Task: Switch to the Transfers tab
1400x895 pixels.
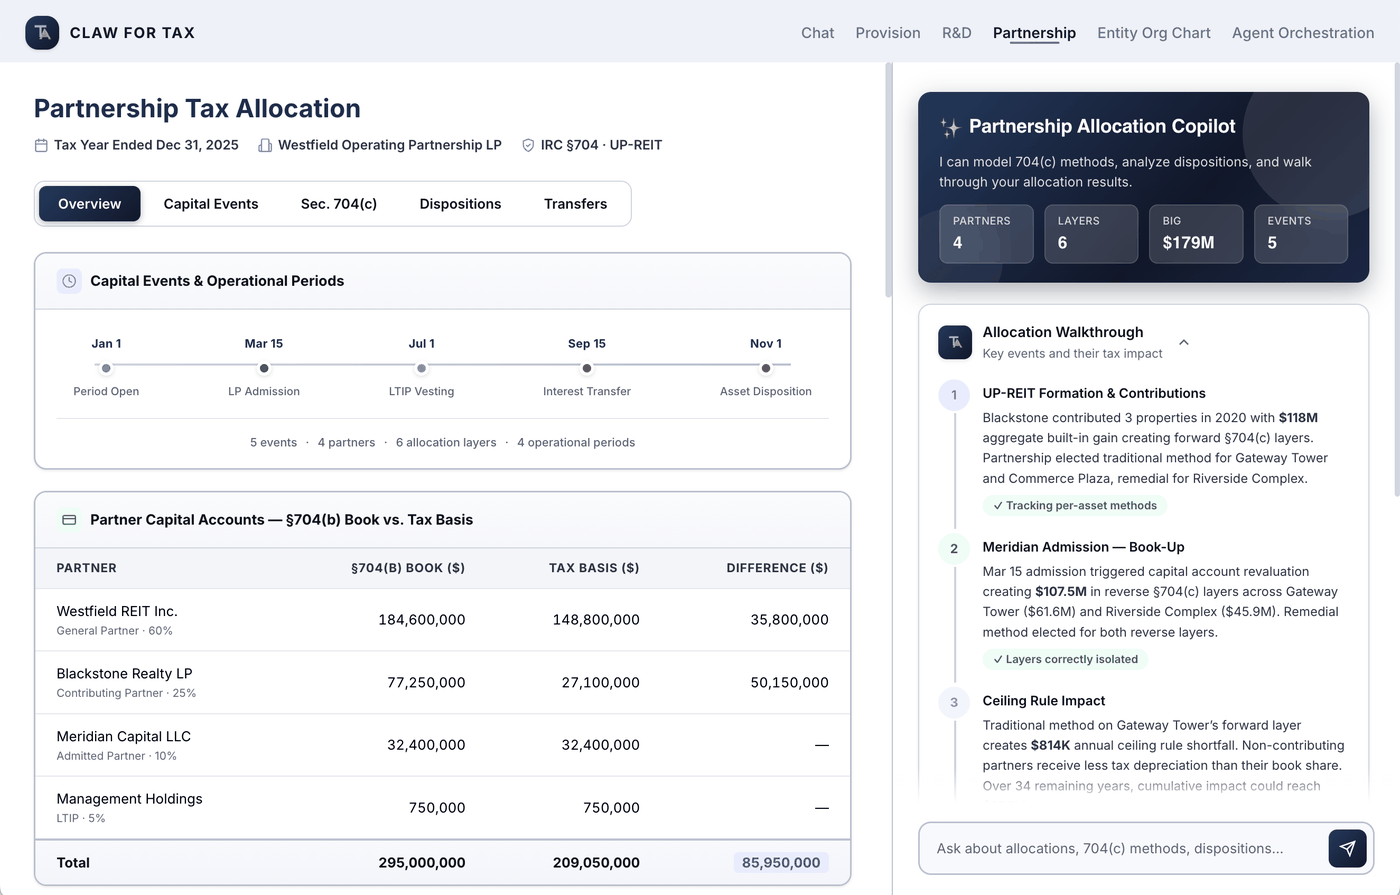Action: [575, 204]
